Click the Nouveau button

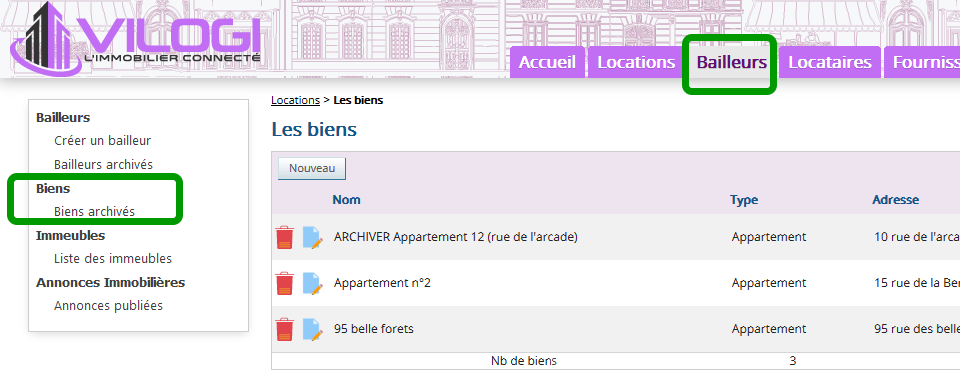(312, 168)
